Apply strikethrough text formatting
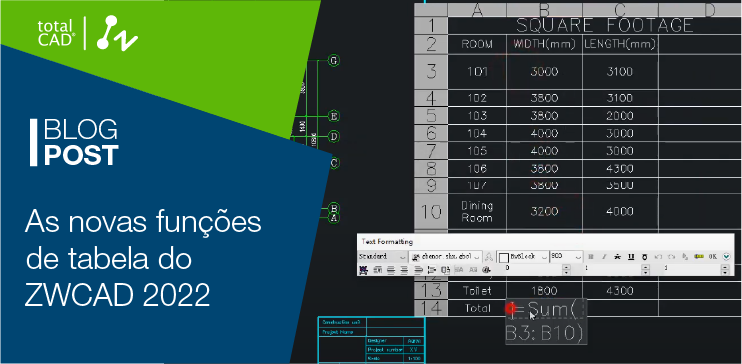This screenshot has height=364, width=742. [617, 257]
